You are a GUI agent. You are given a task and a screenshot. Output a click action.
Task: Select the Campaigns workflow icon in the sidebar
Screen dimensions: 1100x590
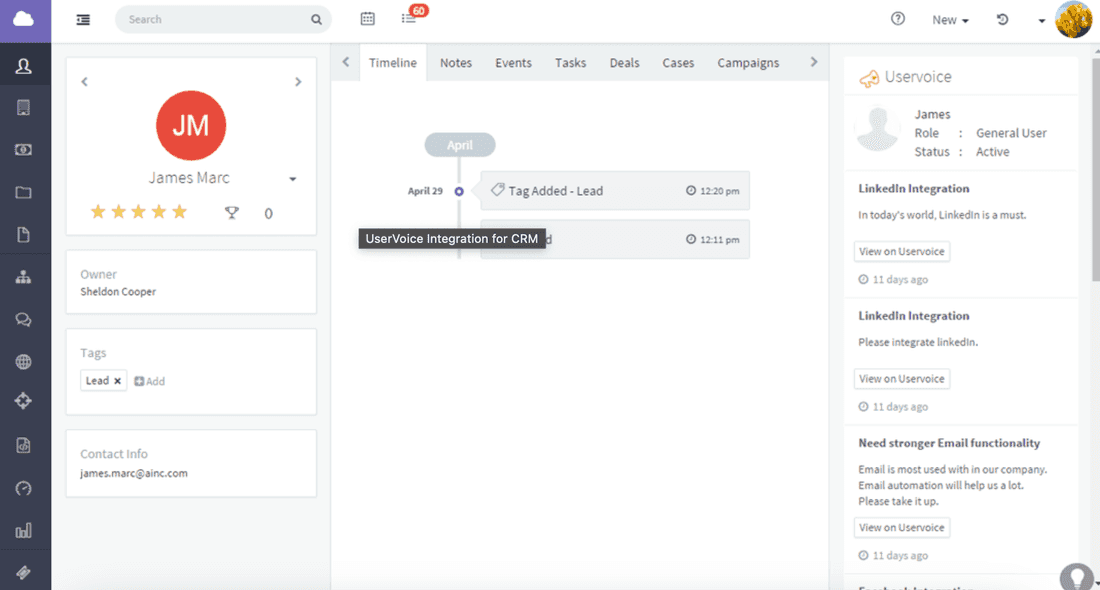tap(25, 400)
